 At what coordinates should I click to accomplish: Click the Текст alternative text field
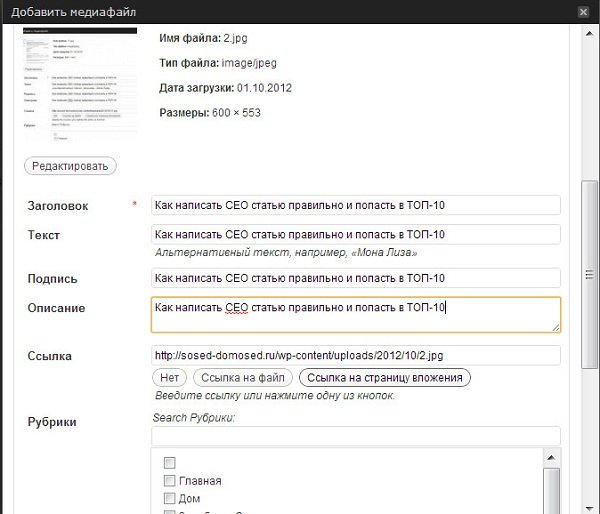356,234
